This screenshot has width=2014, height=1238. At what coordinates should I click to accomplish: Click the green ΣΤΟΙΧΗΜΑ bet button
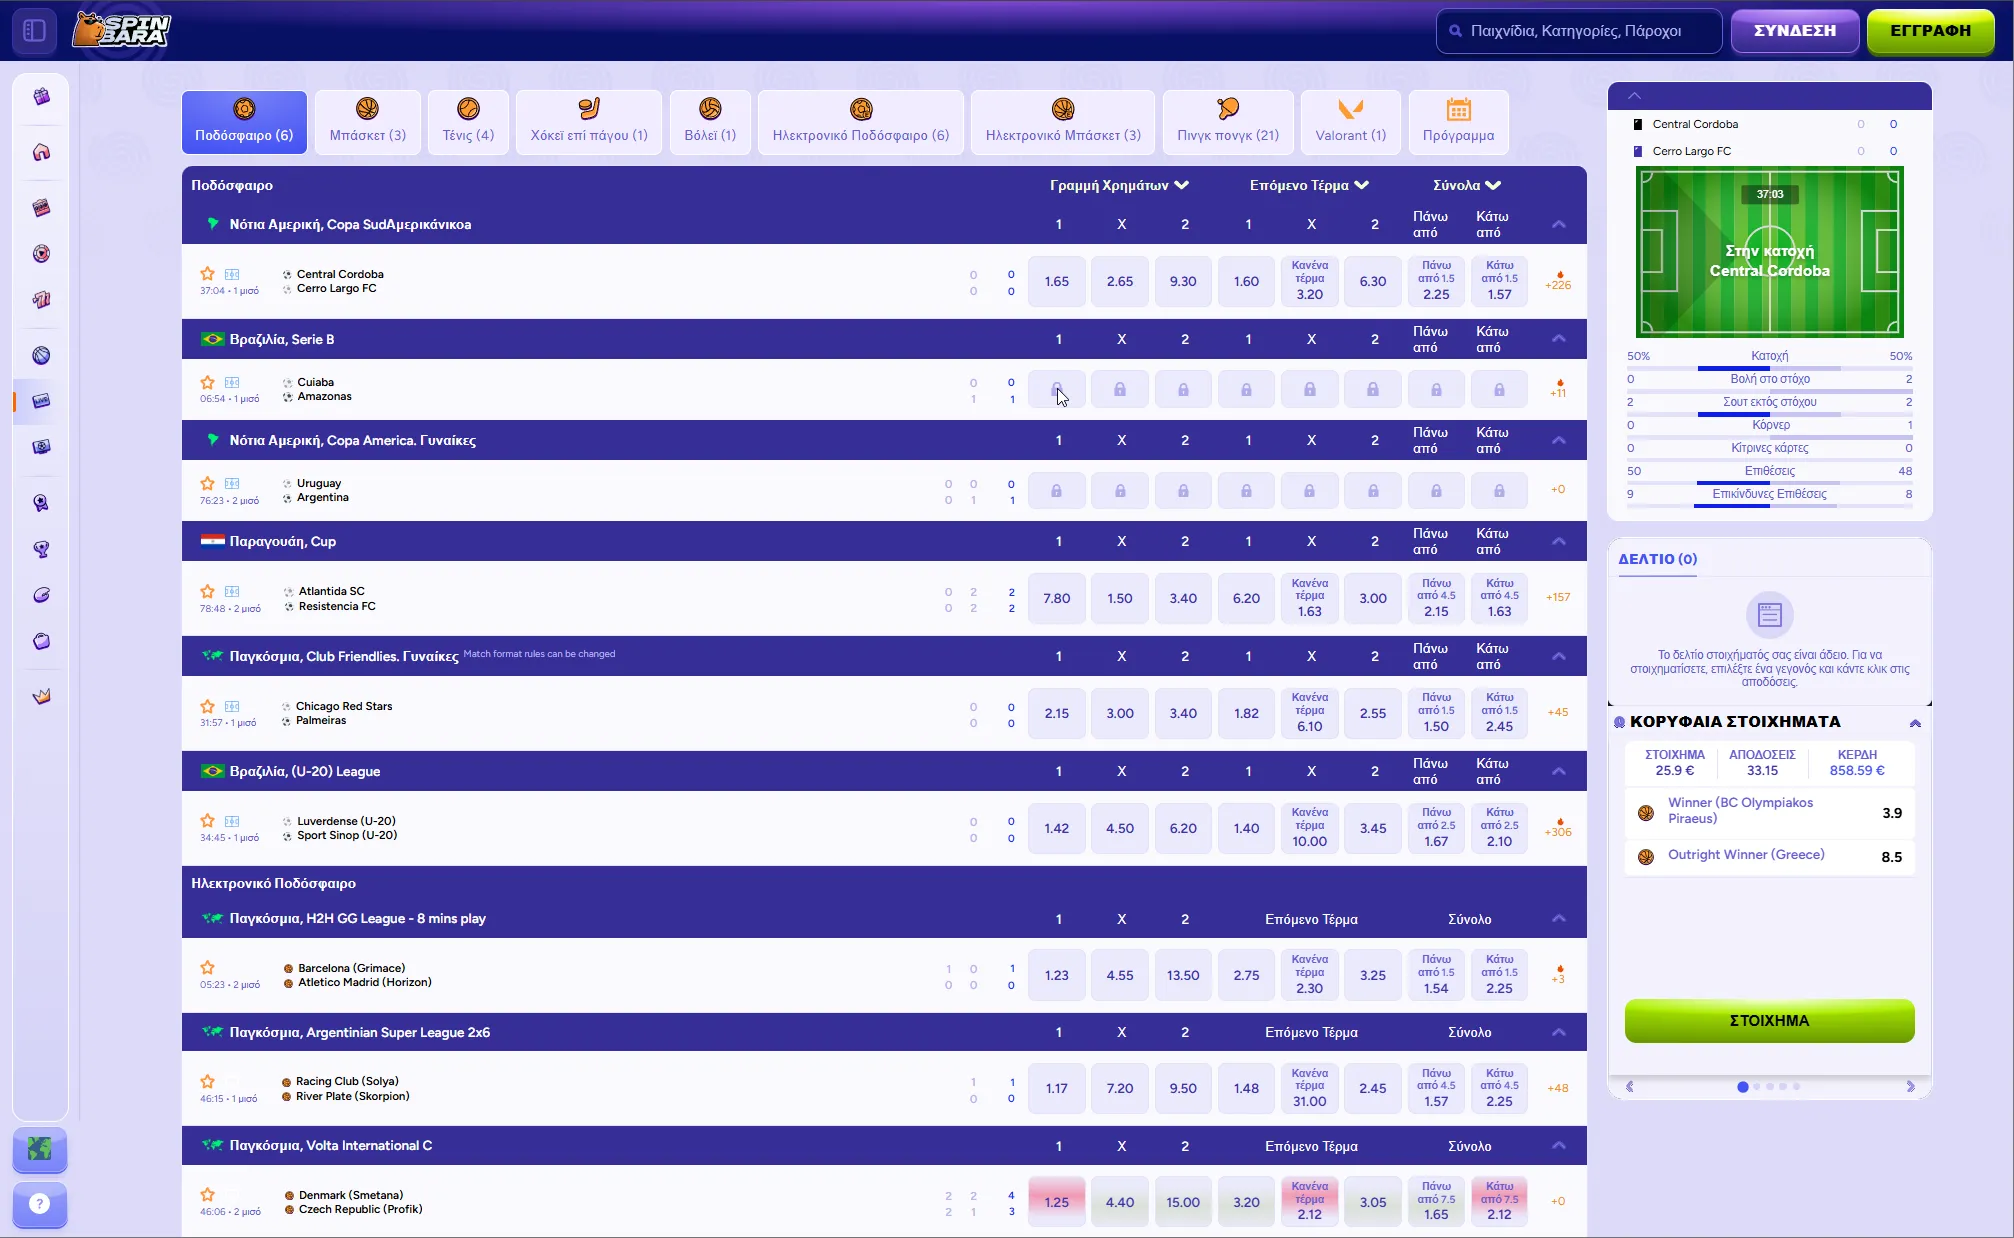pos(1769,1021)
